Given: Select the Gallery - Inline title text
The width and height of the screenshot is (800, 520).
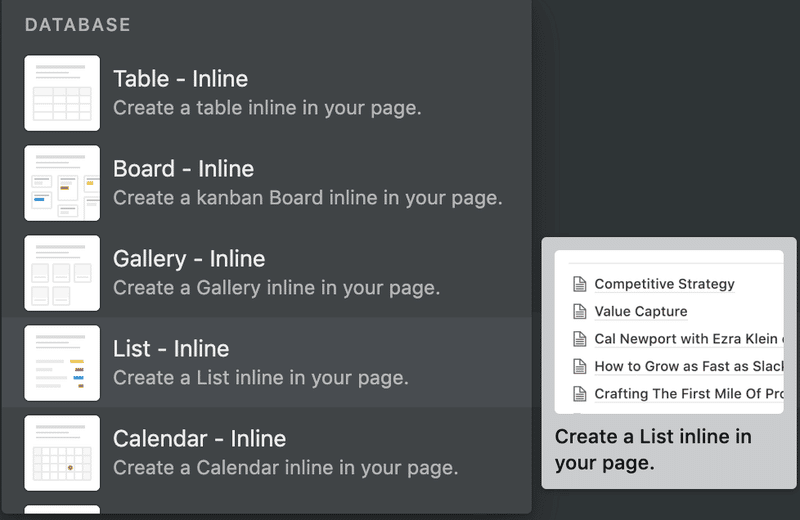Looking at the screenshot, I should (189, 259).
